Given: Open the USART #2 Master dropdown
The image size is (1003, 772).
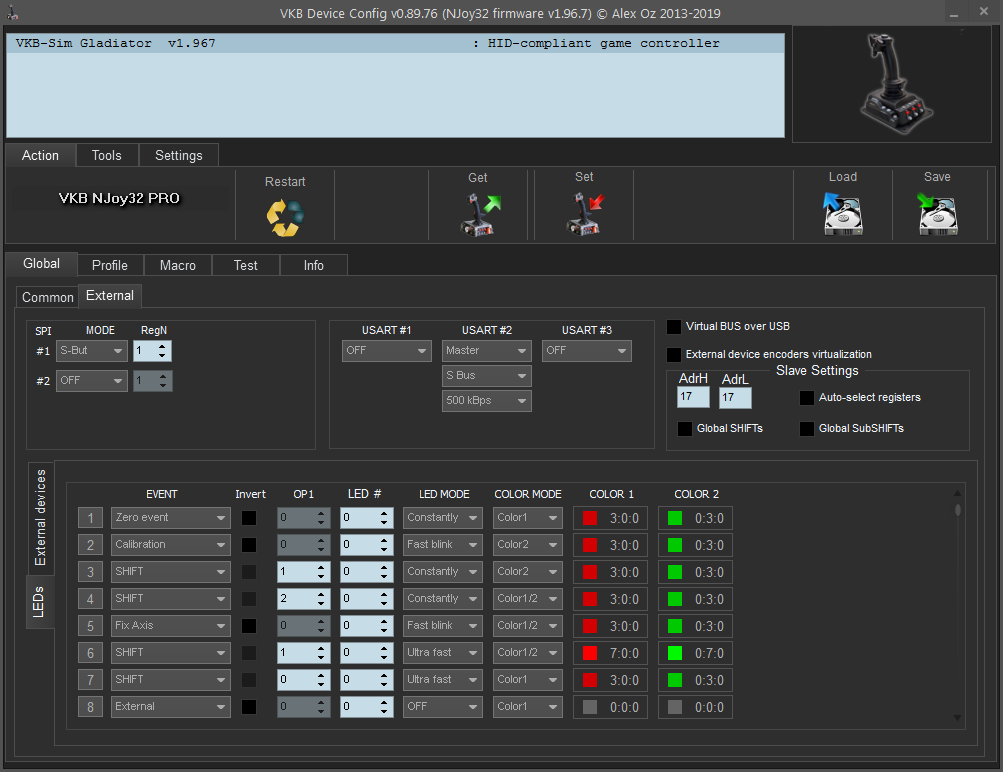Looking at the screenshot, I should [487, 351].
